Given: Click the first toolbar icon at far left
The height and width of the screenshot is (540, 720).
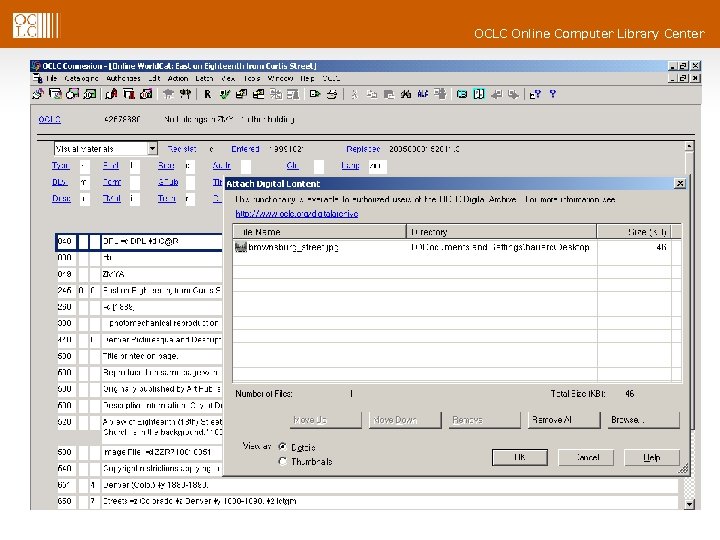Looking at the screenshot, I should click(x=38, y=94).
